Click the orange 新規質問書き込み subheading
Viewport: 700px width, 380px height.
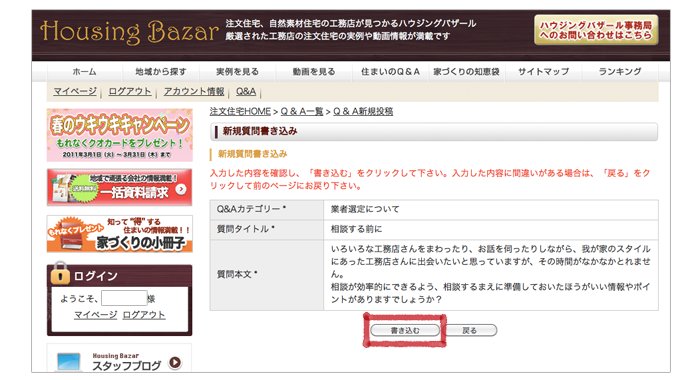pyautogui.click(x=253, y=154)
